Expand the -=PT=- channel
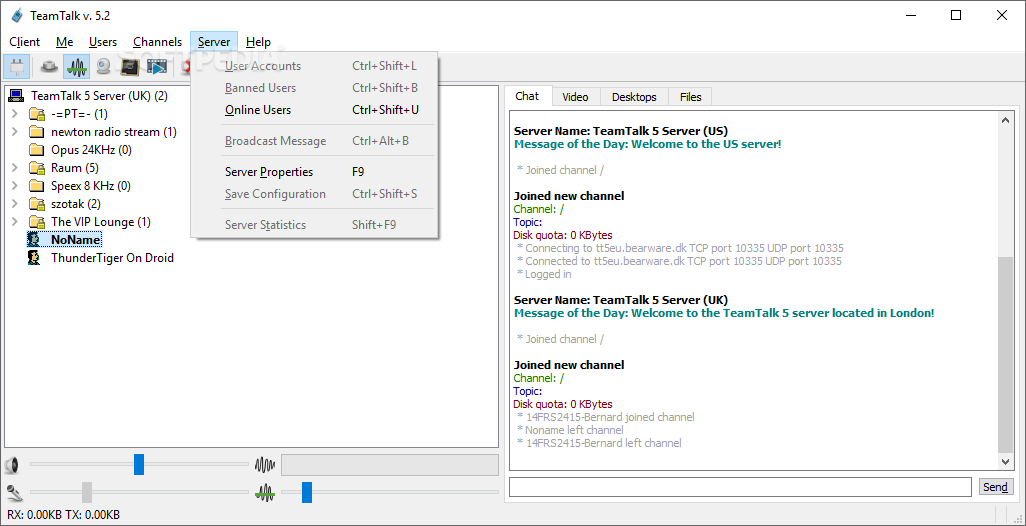This screenshot has height=526, width=1026. 14,114
